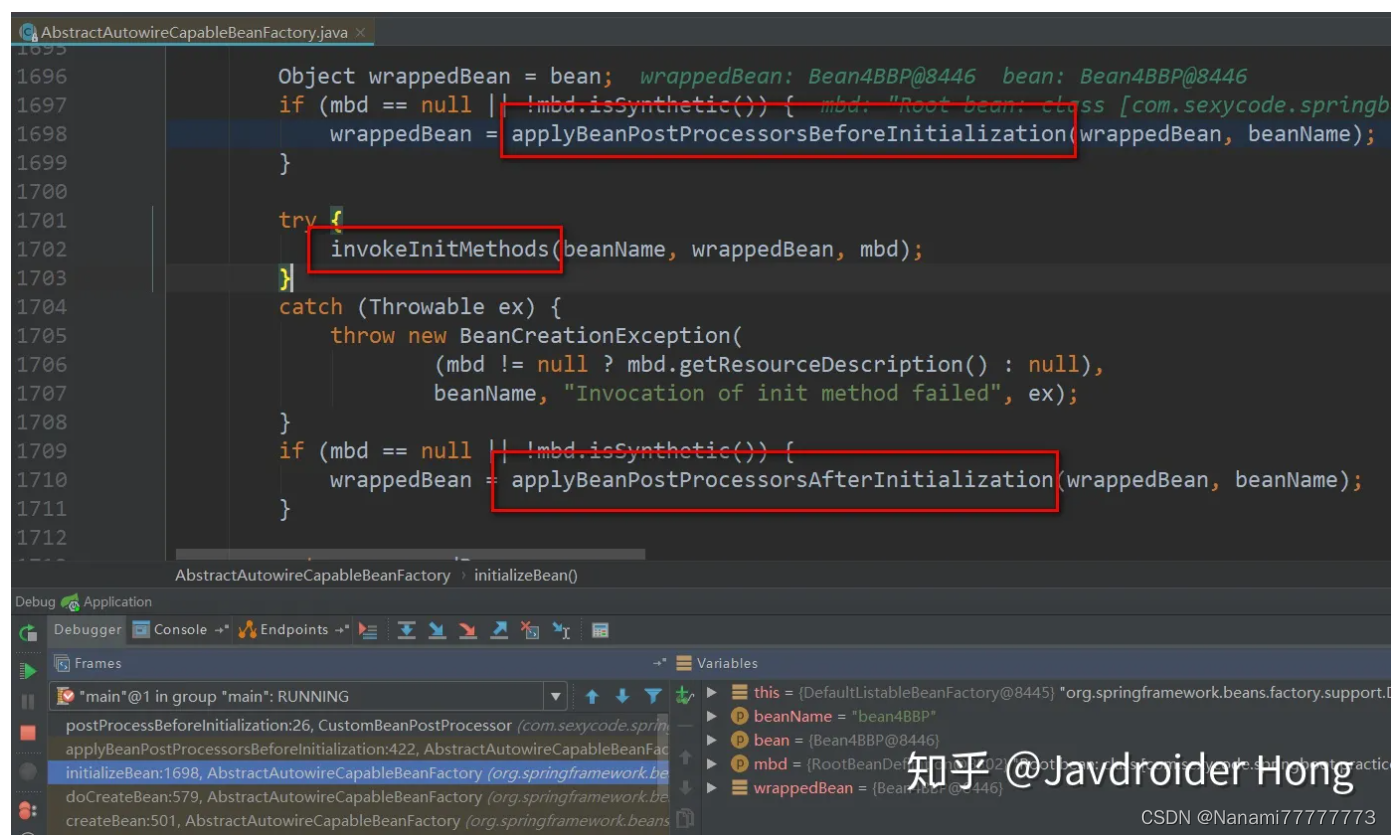
Task: Select initializeBean:1698 stack frame
Action: coord(360,773)
